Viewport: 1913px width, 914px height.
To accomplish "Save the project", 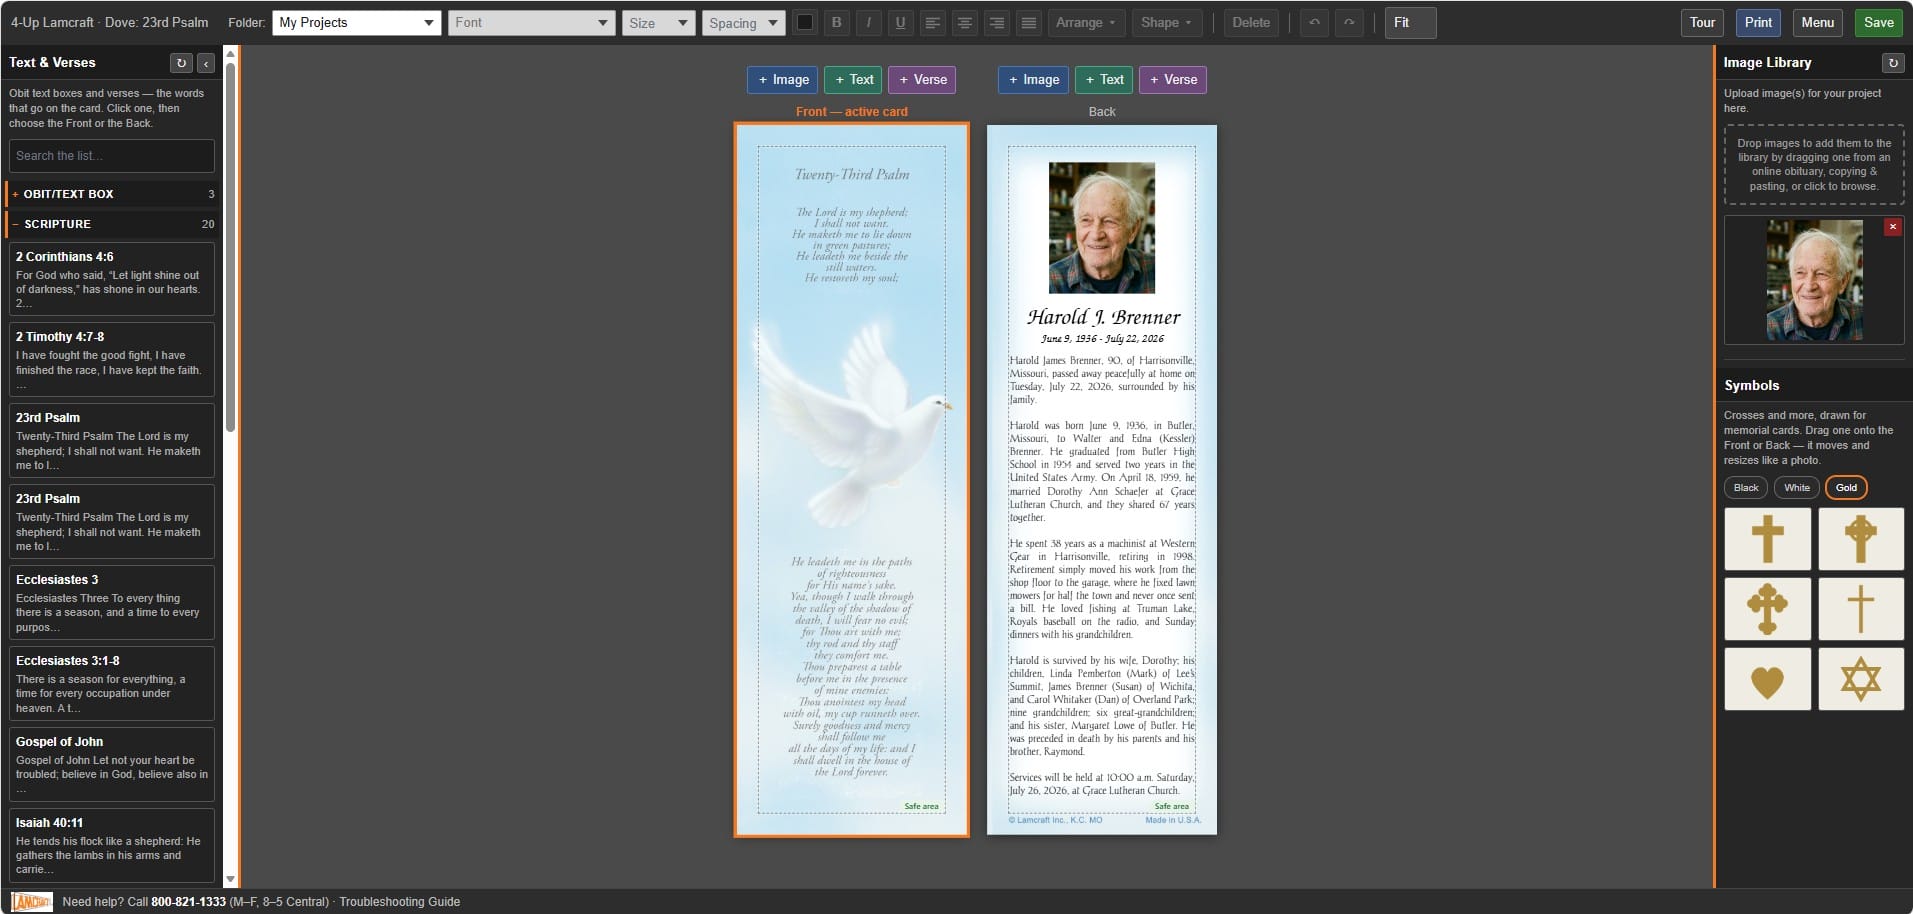I will (x=1878, y=22).
